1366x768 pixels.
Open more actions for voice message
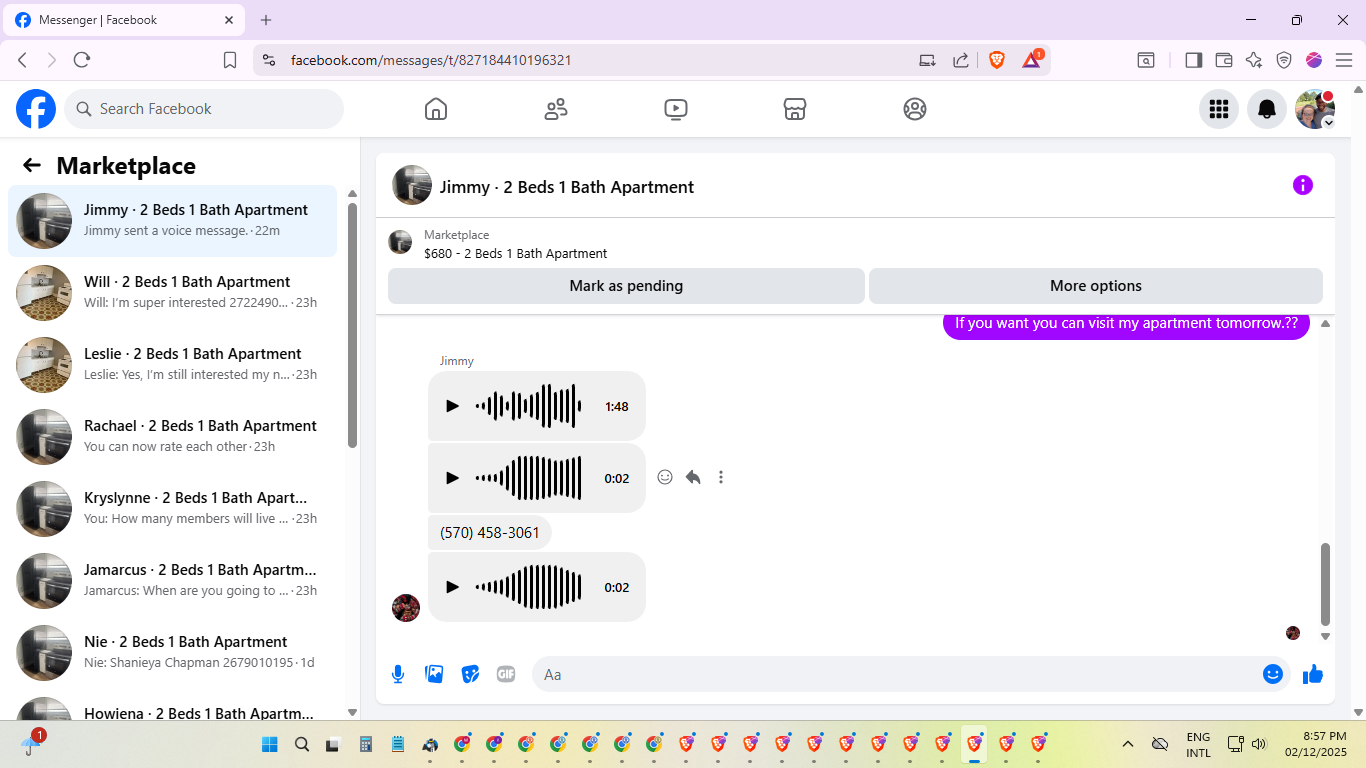pyautogui.click(x=721, y=477)
